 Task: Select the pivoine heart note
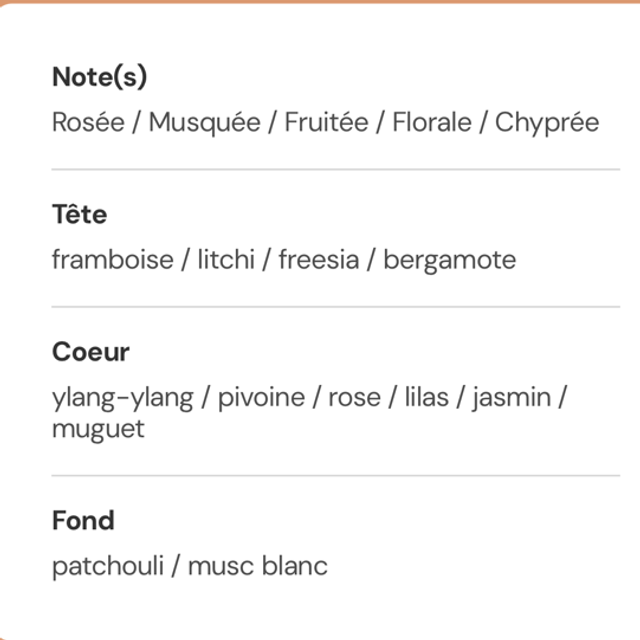coord(261,398)
